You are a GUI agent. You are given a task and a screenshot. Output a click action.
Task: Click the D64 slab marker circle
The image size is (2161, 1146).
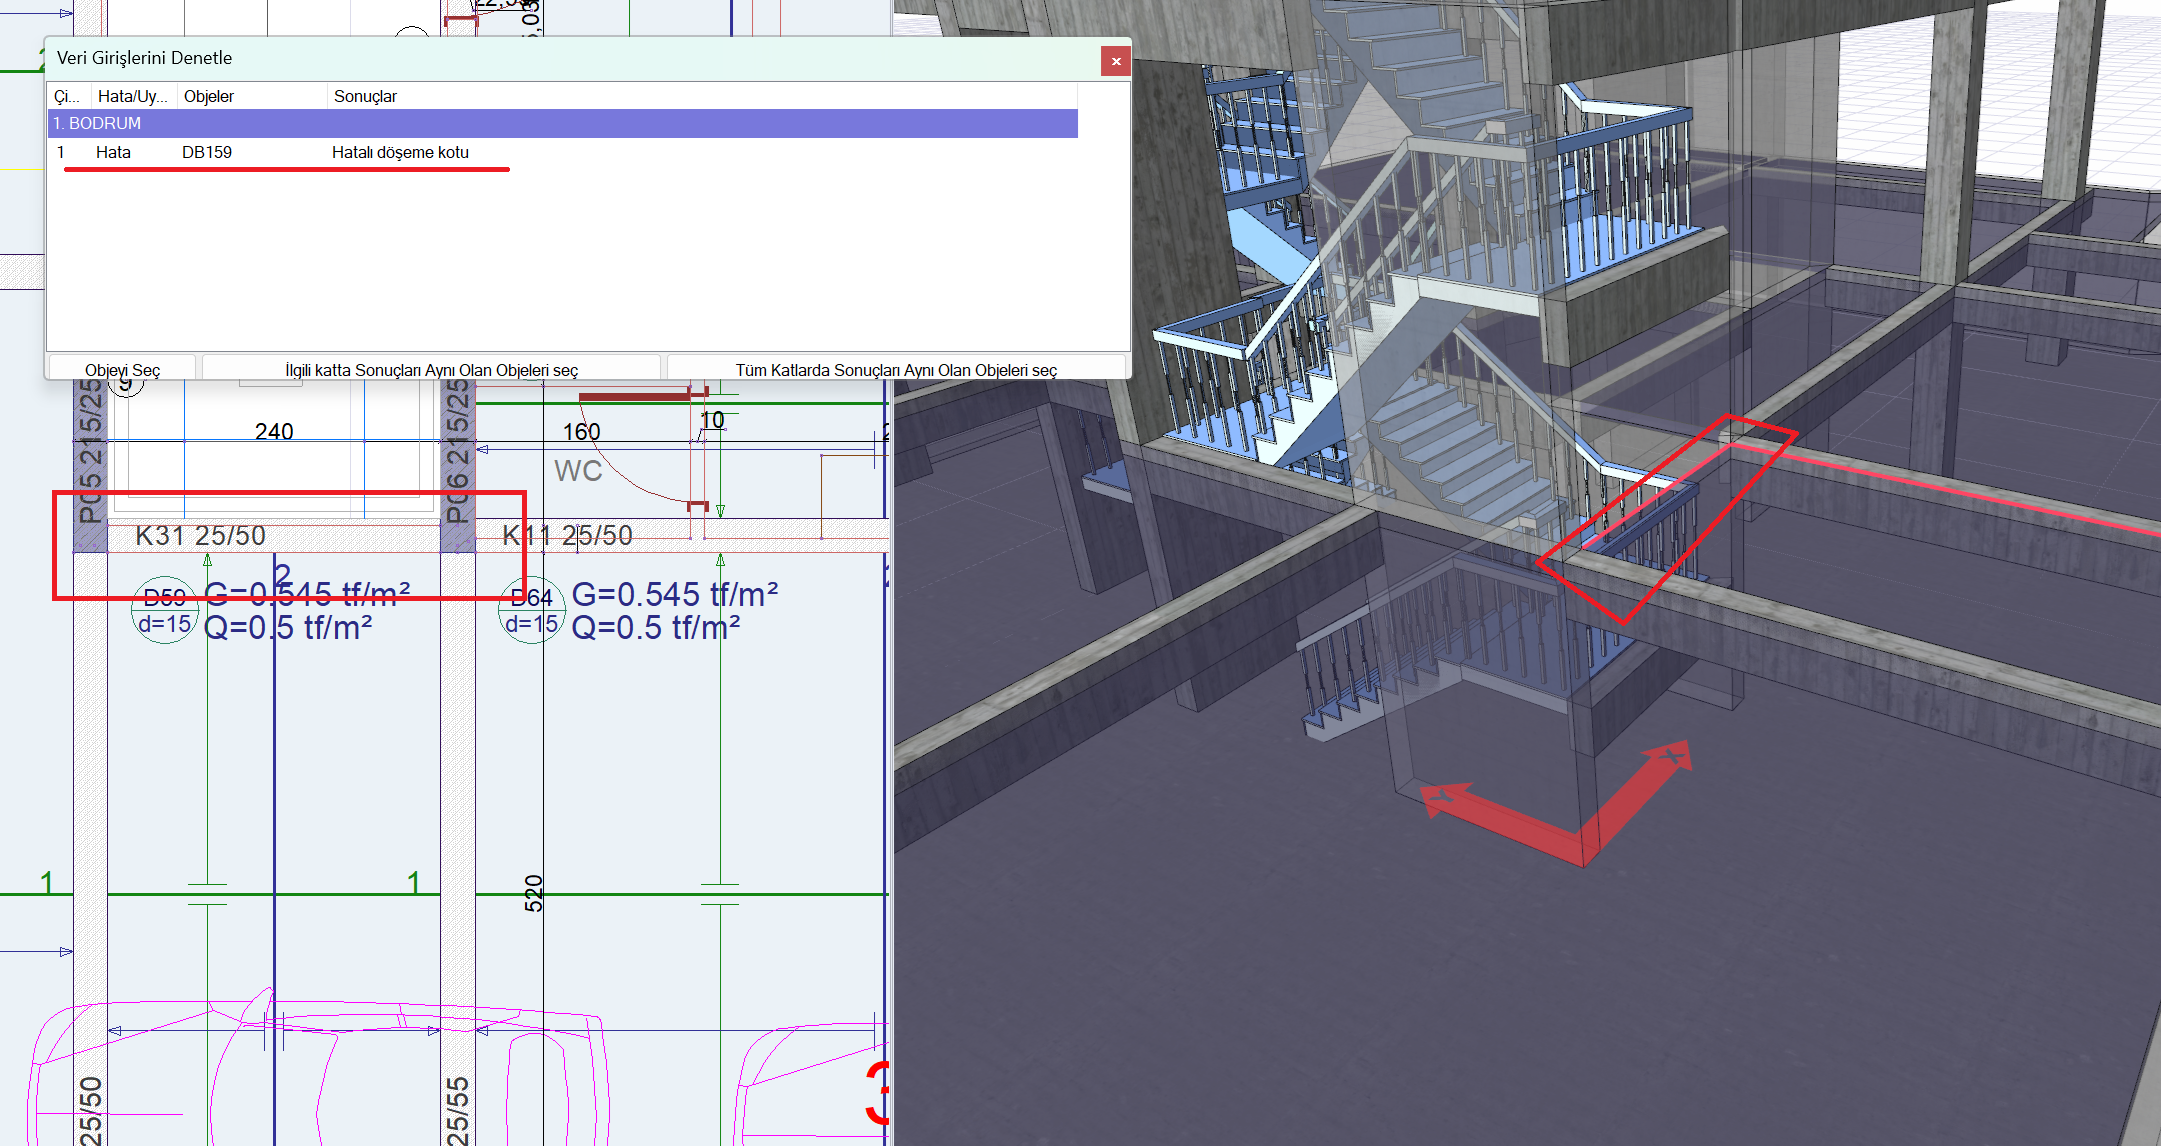[x=531, y=611]
